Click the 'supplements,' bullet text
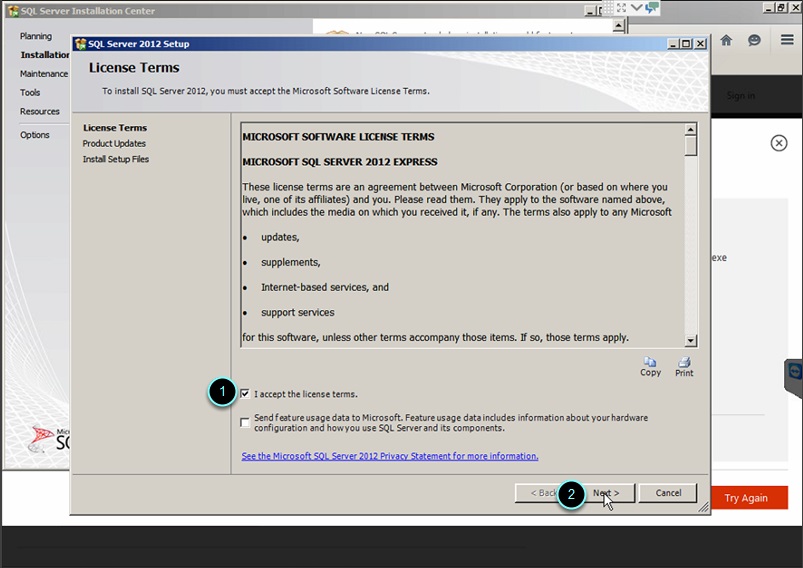 click(290, 262)
